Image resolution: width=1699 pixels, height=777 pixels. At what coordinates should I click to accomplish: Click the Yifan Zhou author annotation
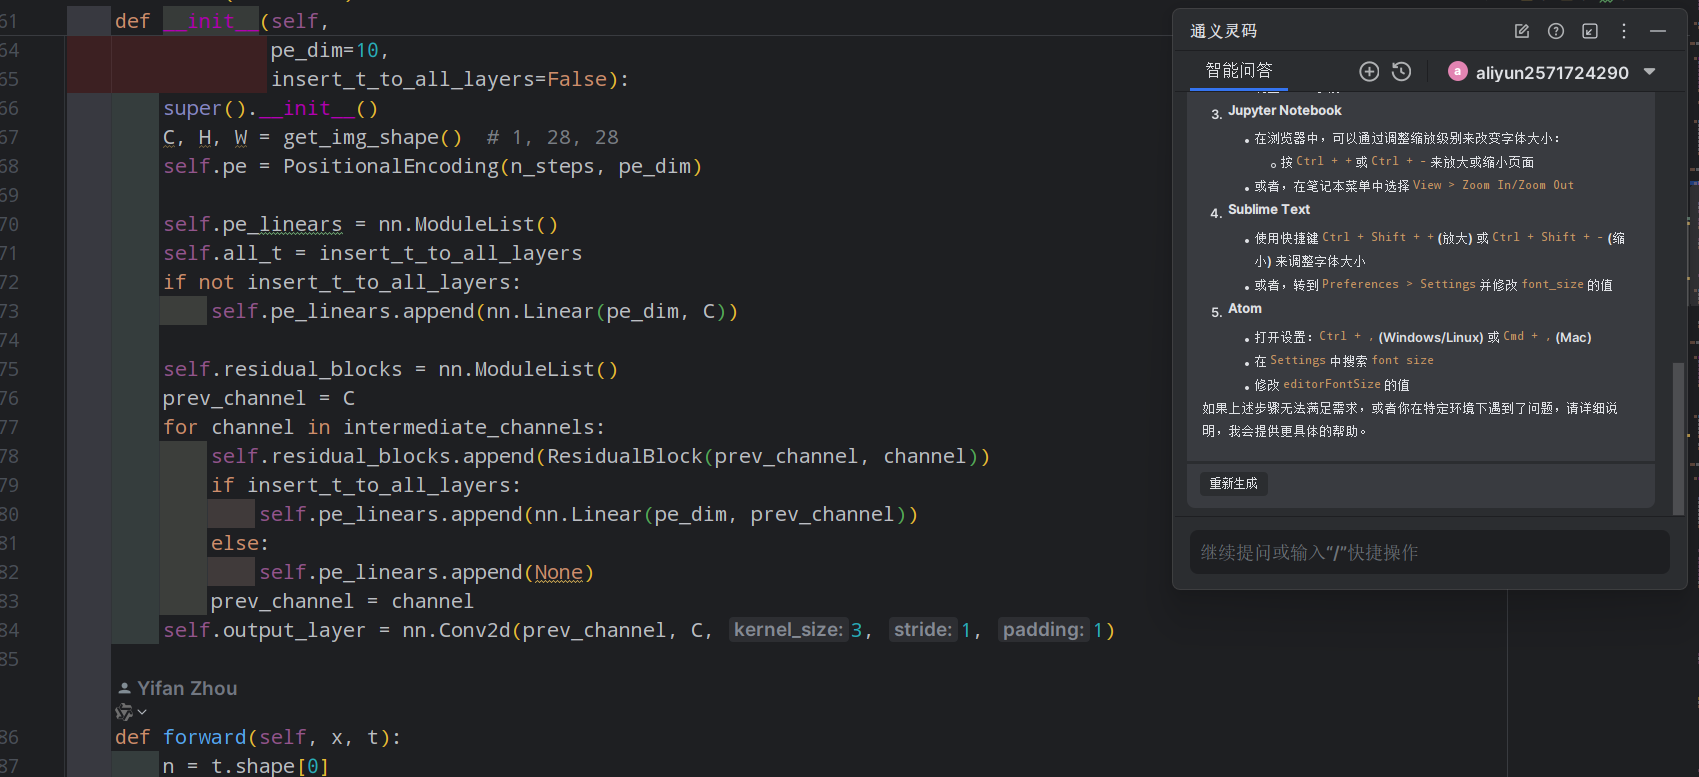coord(187,688)
